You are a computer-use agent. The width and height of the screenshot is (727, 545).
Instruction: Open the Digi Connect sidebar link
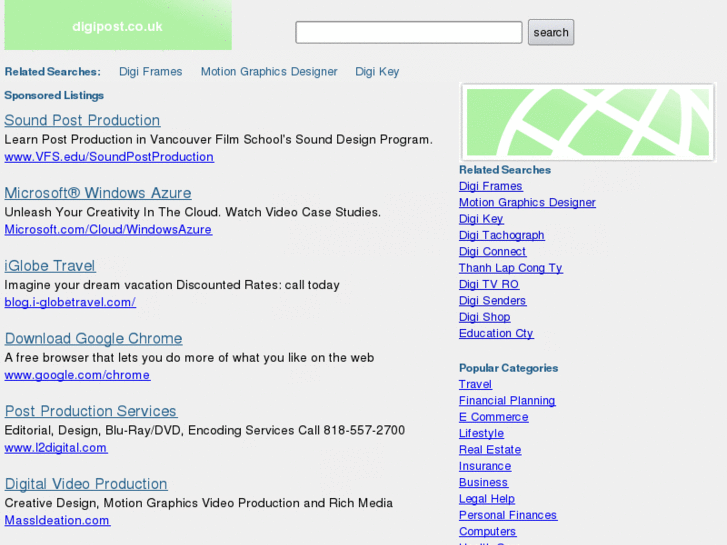coord(492,251)
